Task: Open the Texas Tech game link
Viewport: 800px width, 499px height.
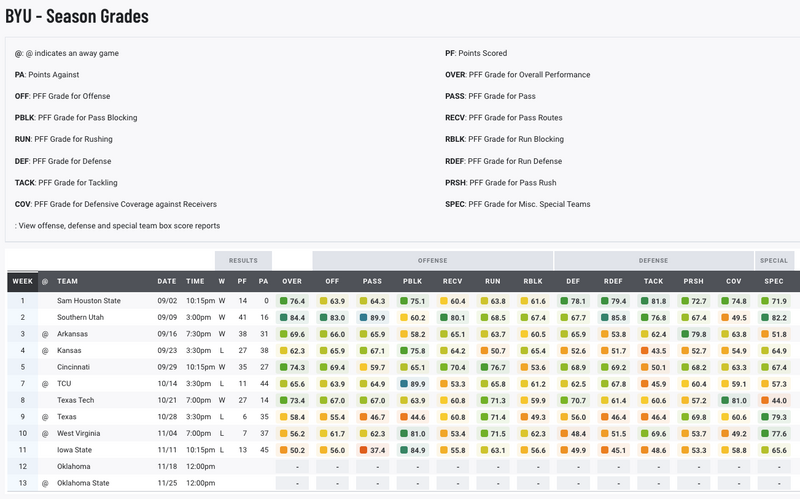Action: [78, 399]
